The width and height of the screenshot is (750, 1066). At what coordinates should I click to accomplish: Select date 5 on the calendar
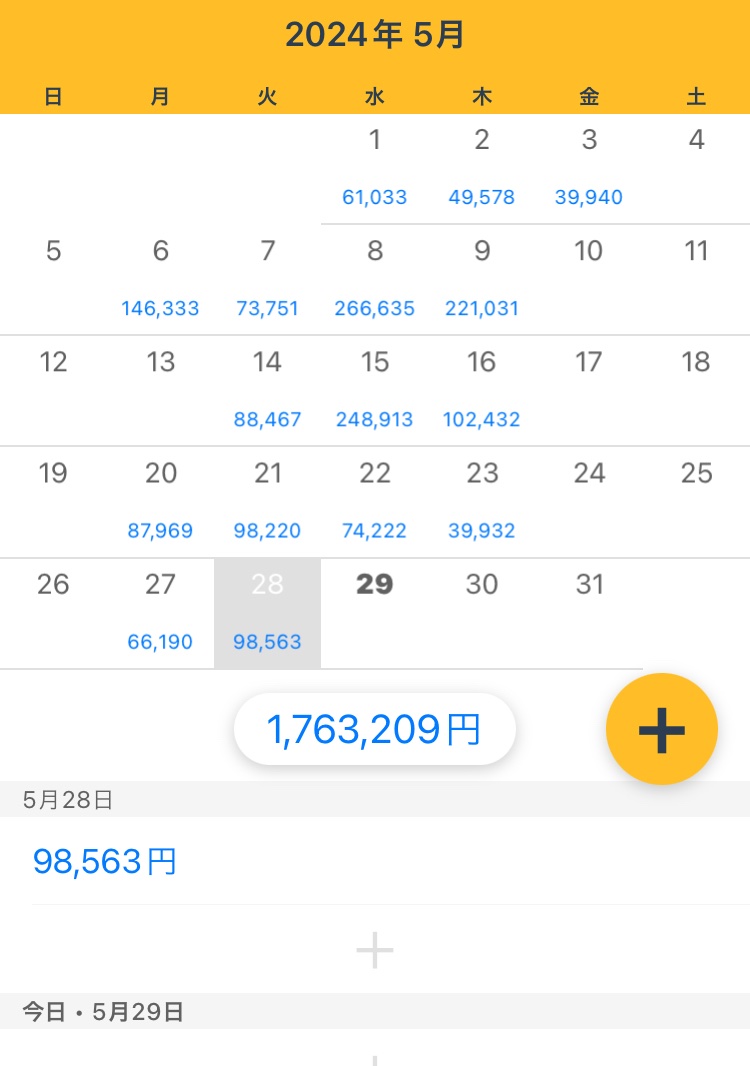54,279
